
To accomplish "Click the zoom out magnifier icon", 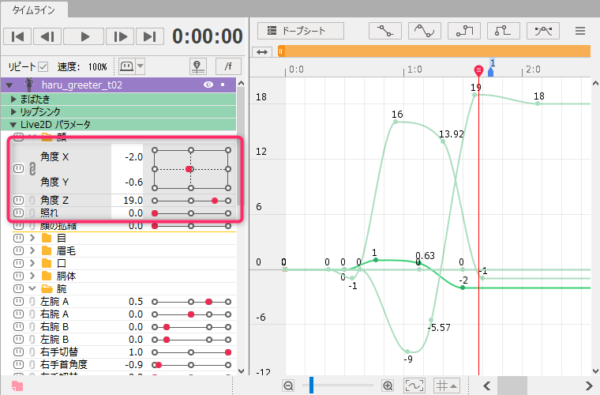I will (289, 385).
